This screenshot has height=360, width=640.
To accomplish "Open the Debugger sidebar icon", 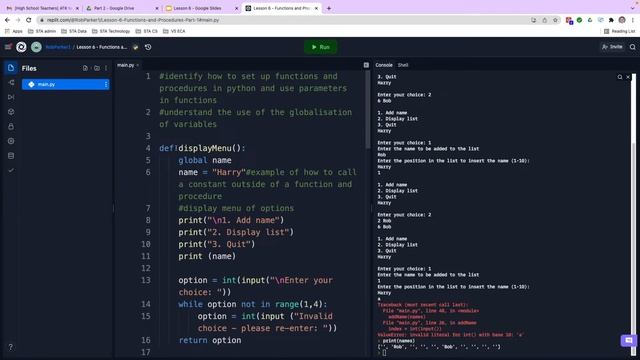I will (x=11, y=97).
